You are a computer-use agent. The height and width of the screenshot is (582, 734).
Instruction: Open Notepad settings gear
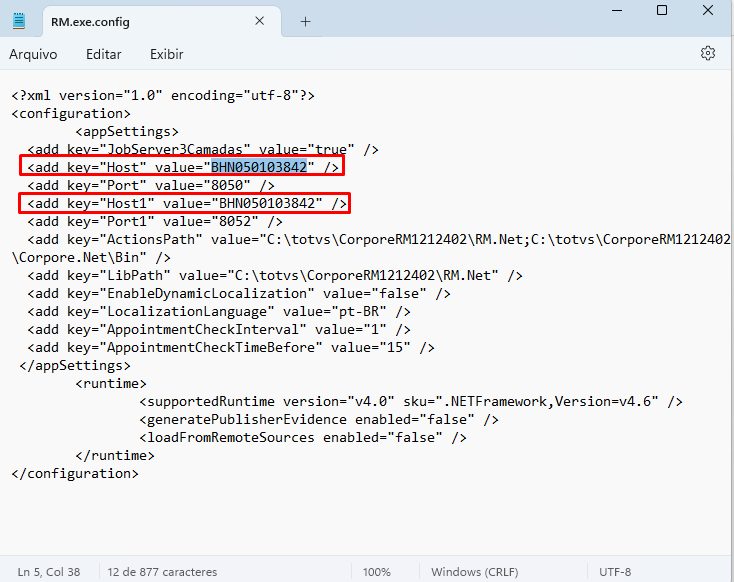[708, 53]
